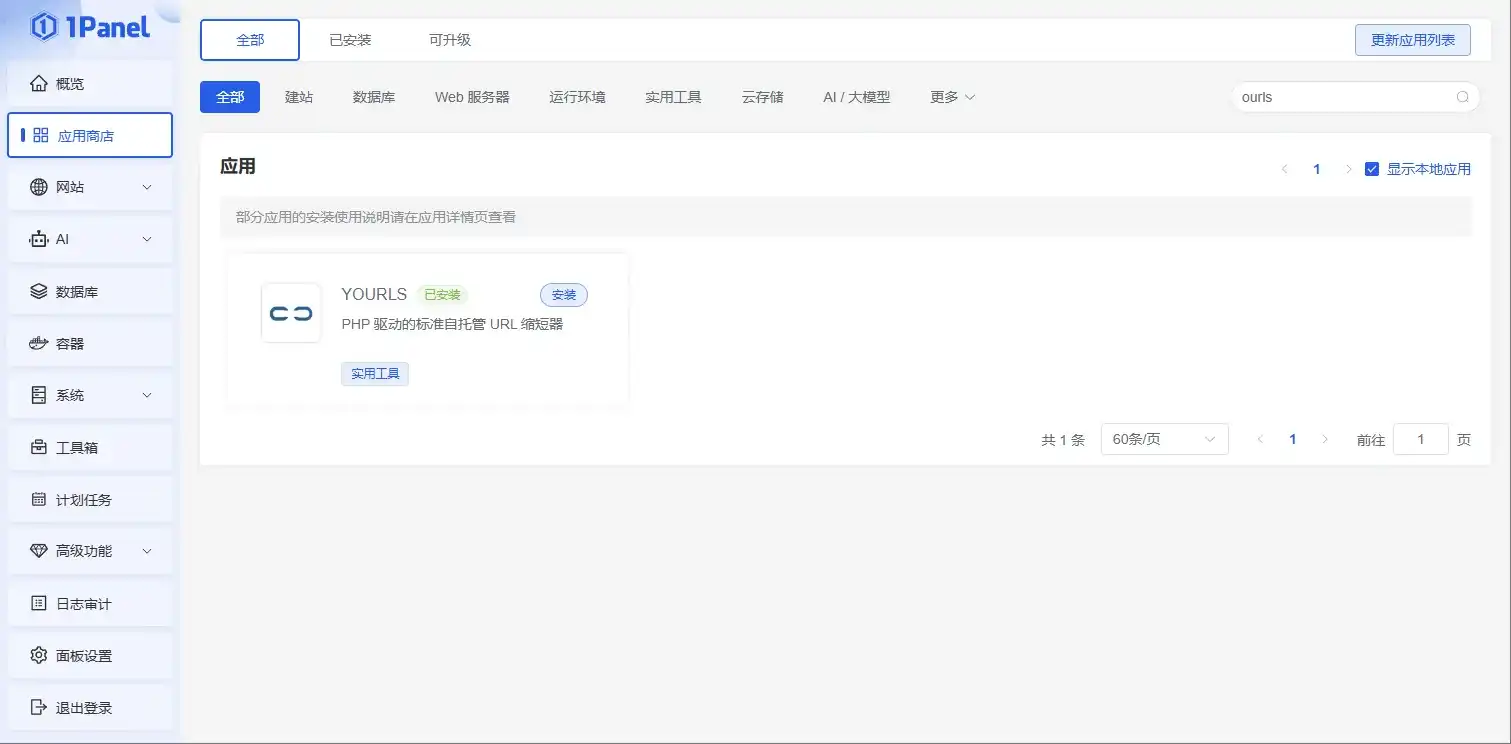The height and width of the screenshot is (744, 1511).
Task: Click the 已安装 badge on YOURLS
Action: click(x=442, y=295)
